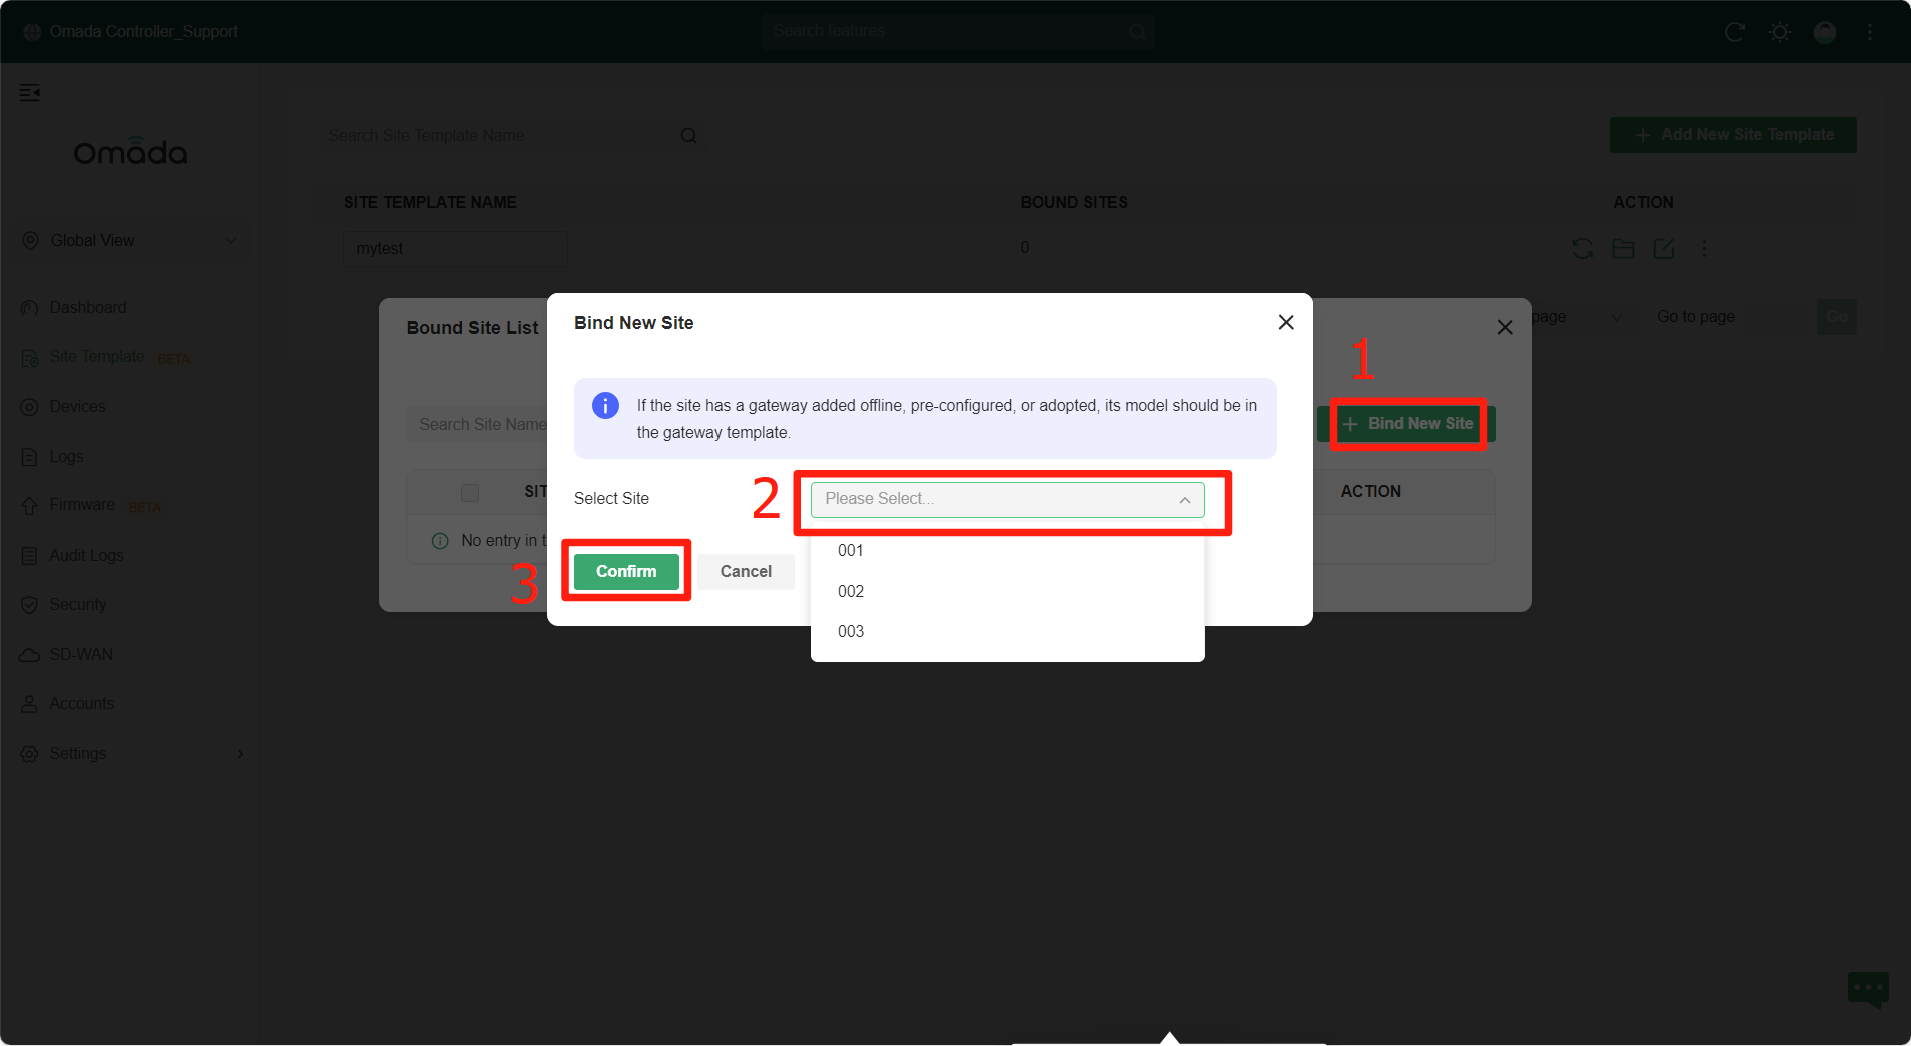Image resolution: width=1911 pixels, height=1046 pixels.
Task: Click the sync icon for mytest
Action: [1582, 249]
